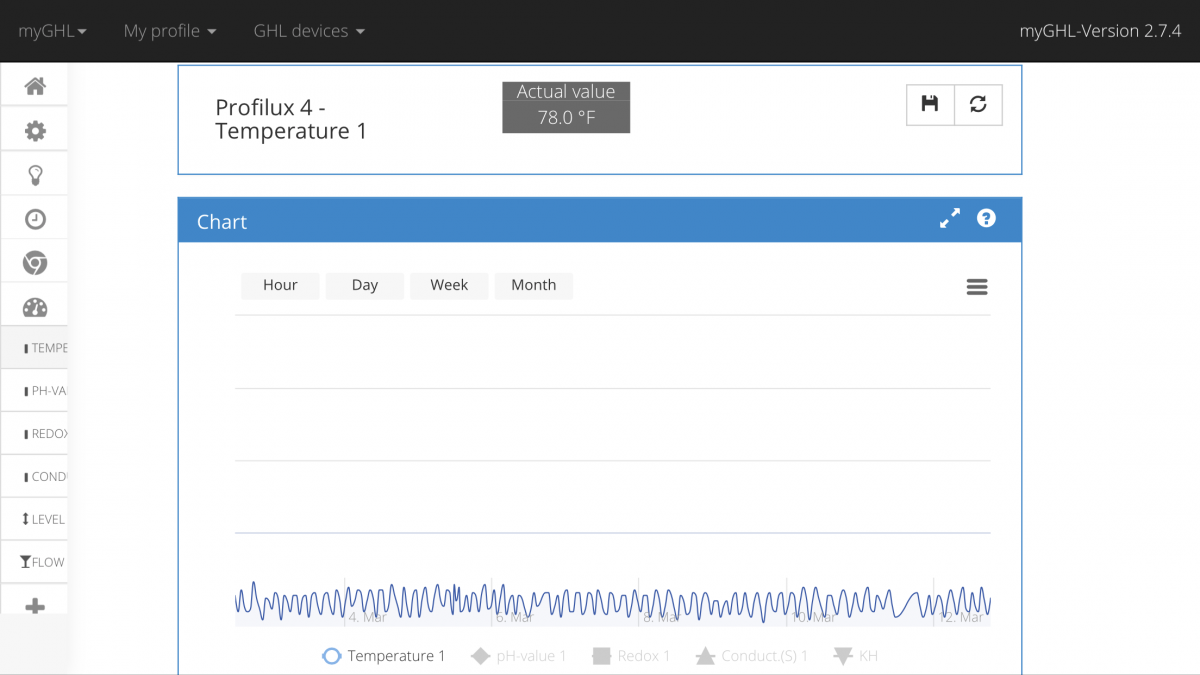Click the myGHL-Version 2.7.4 text
Image resolution: width=1200 pixels, height=675 pixels.
tap(1100, 31)
